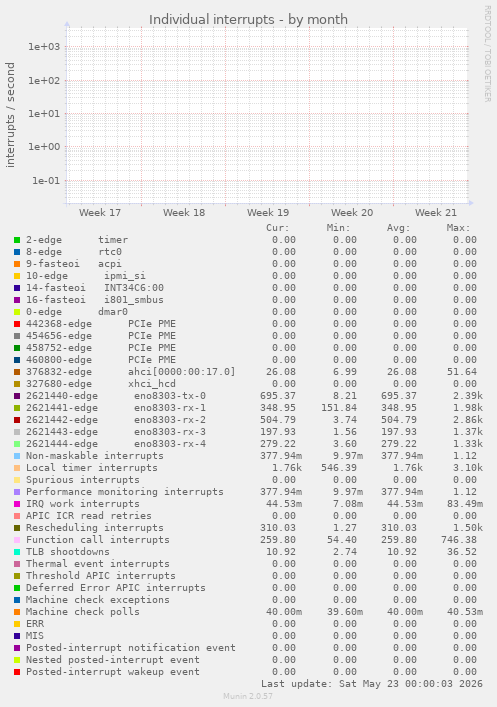Viewport: 497px width, 707px height.
Task: Click the Machine check polls legend entry
Action: click(x=83, y=612)
